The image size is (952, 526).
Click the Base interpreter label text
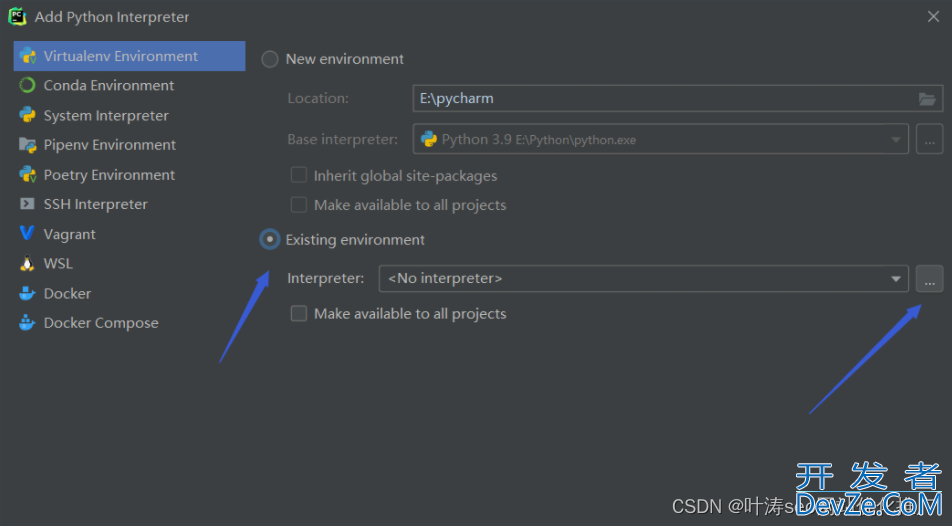coord(342,140)
